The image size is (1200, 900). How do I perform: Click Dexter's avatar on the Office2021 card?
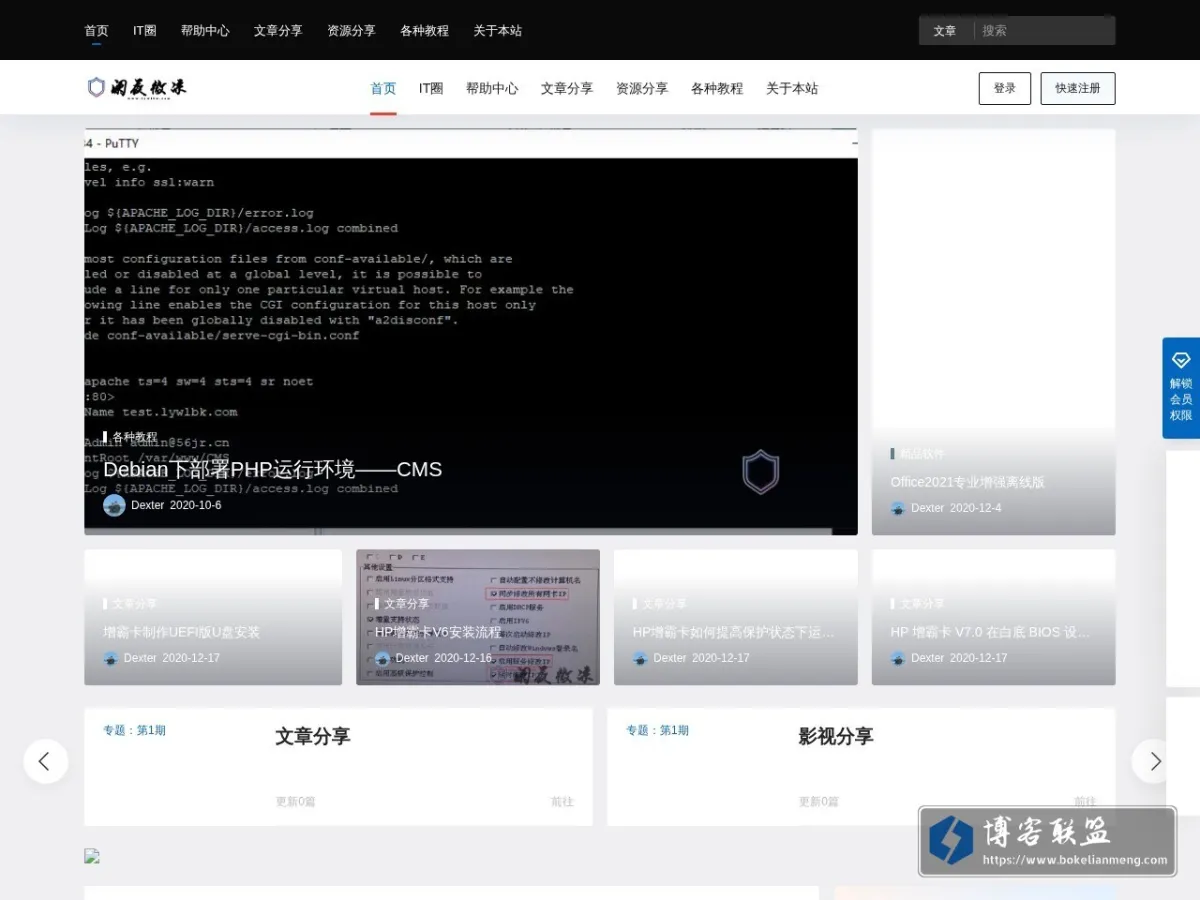(898, 508)
